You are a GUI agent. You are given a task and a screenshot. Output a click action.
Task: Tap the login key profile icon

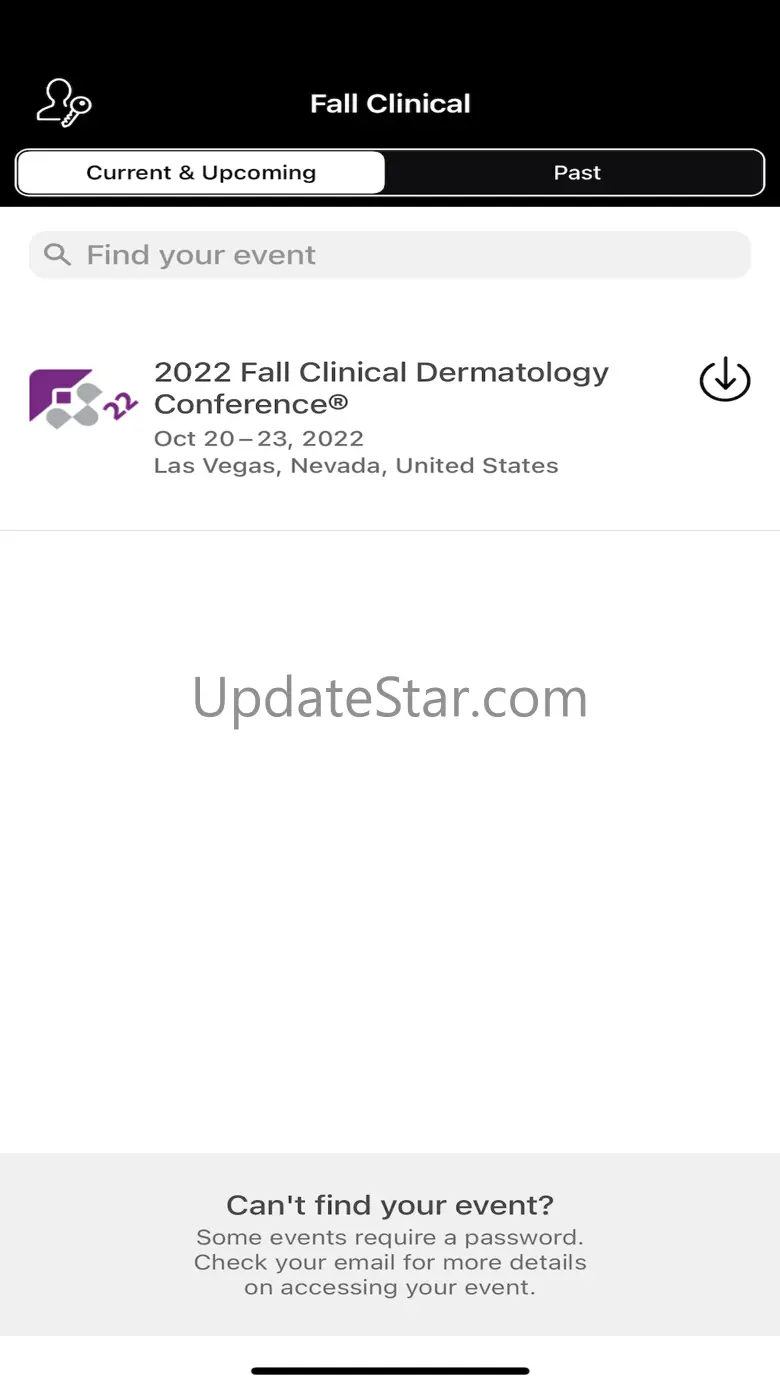point(64,103)
